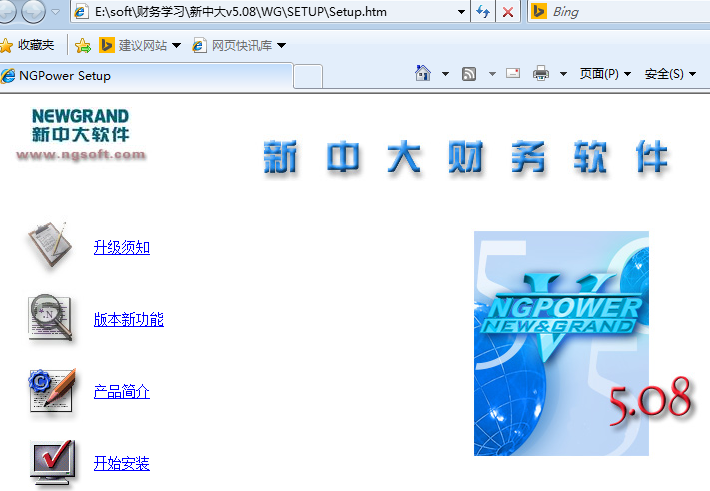Open the 页面(P) page menu
710x491 pixels.
point(605,73)
